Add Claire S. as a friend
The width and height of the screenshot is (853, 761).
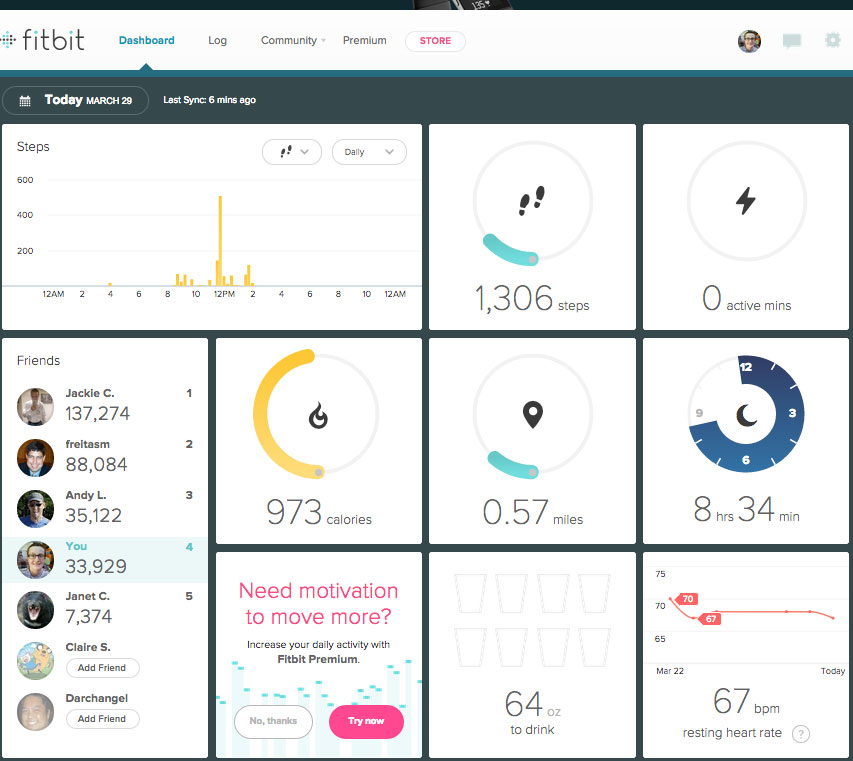pyautogui.click(x=102, y=667)
